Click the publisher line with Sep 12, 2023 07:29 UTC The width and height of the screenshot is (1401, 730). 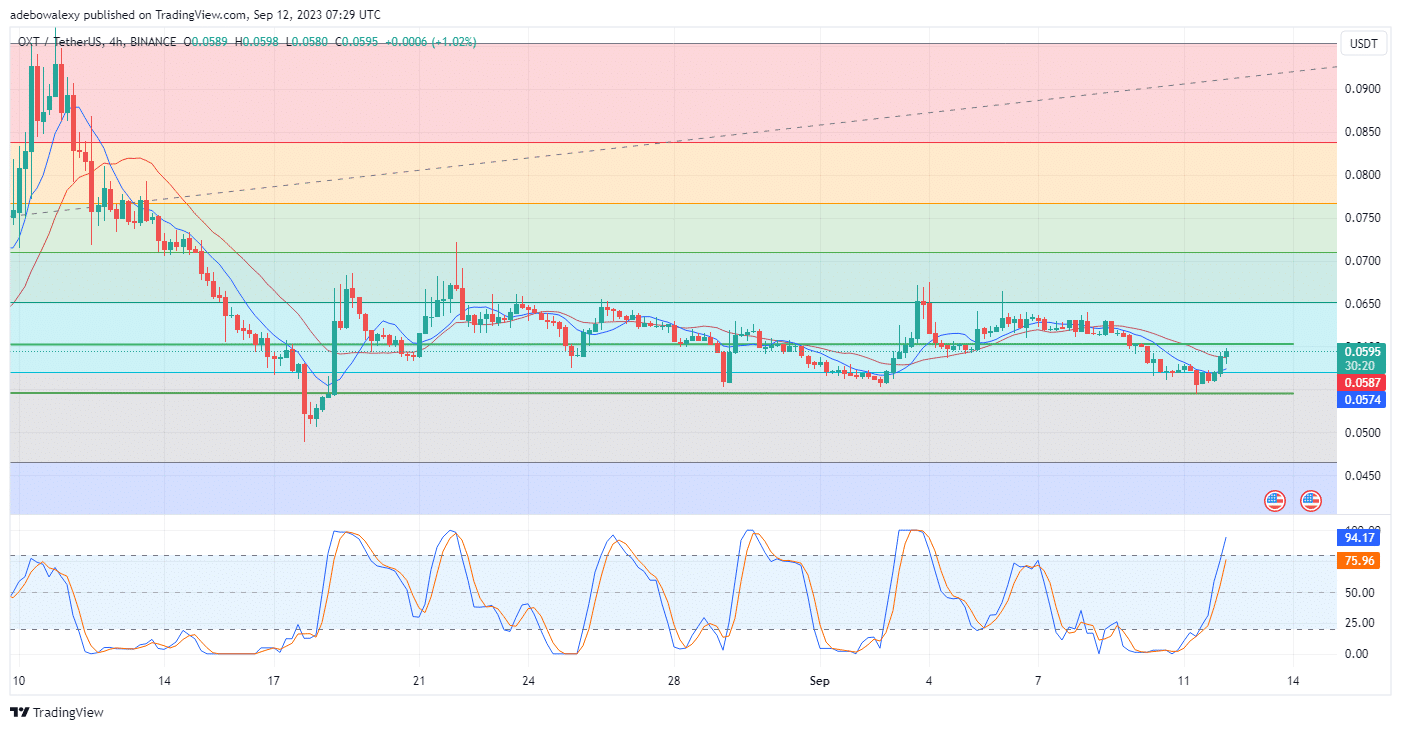(196, 14)
